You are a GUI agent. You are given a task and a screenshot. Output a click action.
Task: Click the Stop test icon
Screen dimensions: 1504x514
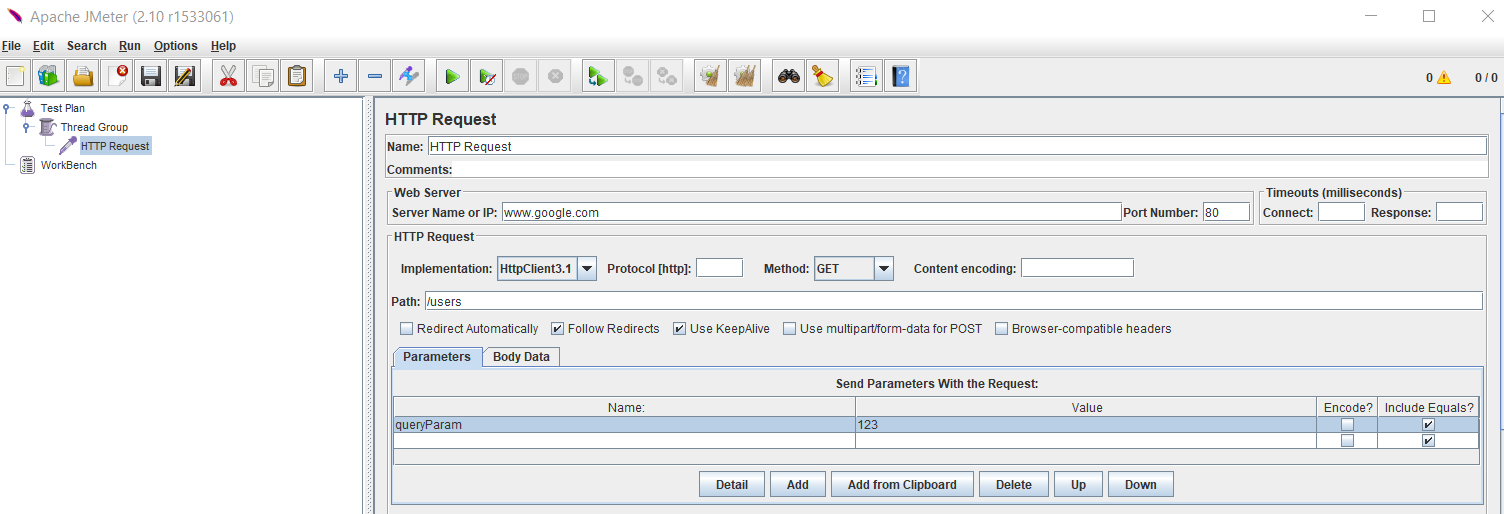pos(520,76)
